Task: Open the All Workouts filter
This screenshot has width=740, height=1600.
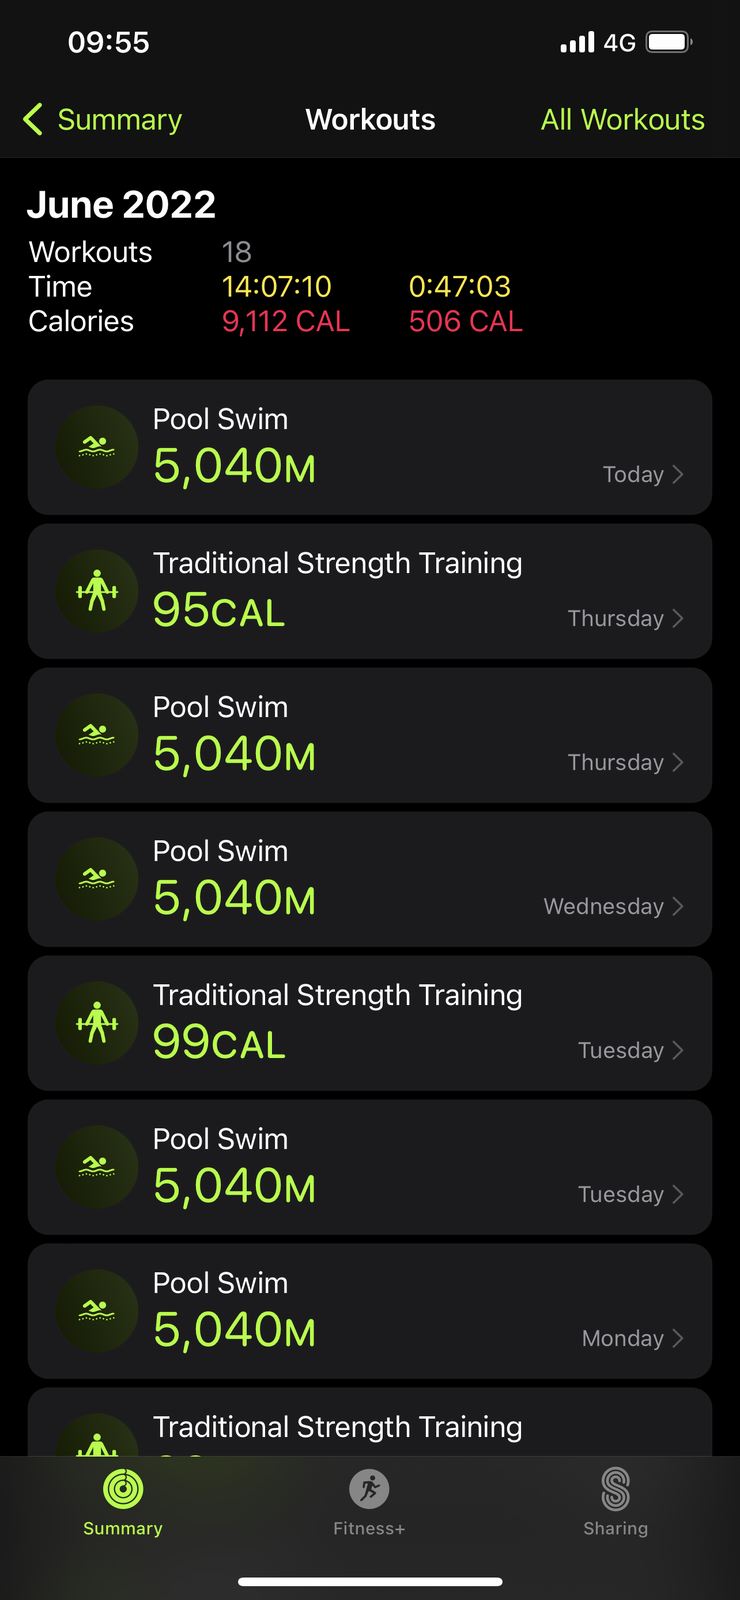Action: pyautogui.click(x=622, y=119)
